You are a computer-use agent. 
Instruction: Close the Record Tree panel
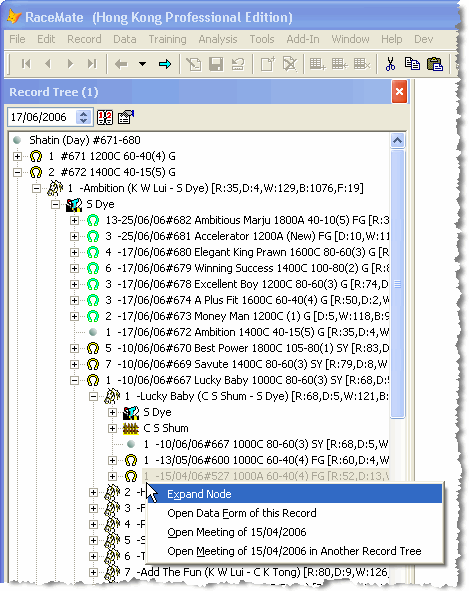tap(399, 91)
